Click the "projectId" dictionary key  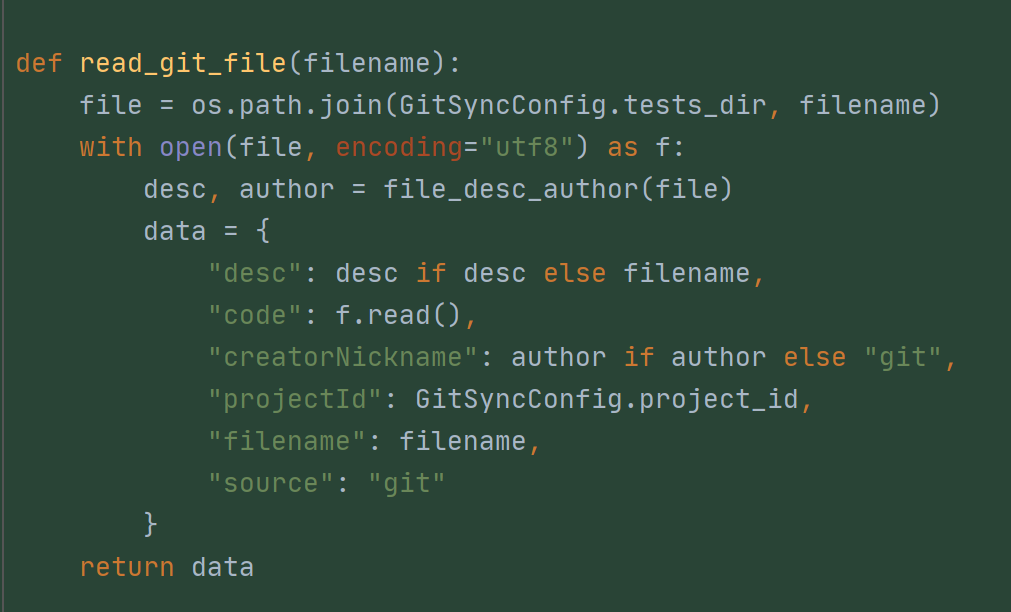295,399
